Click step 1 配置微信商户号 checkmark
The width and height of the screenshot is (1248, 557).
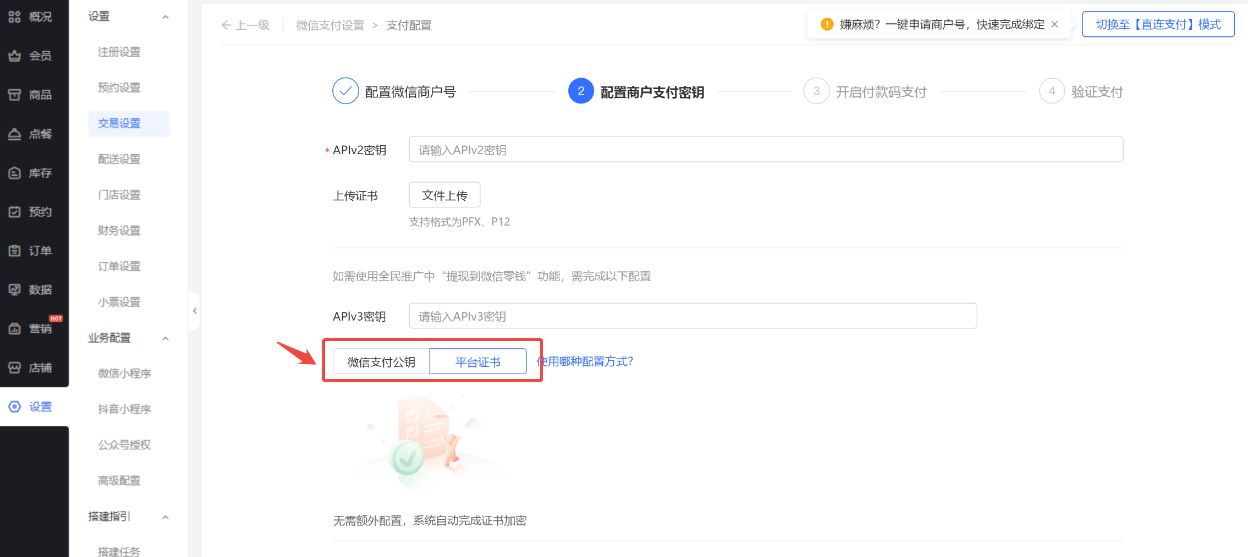coord(345,91)
